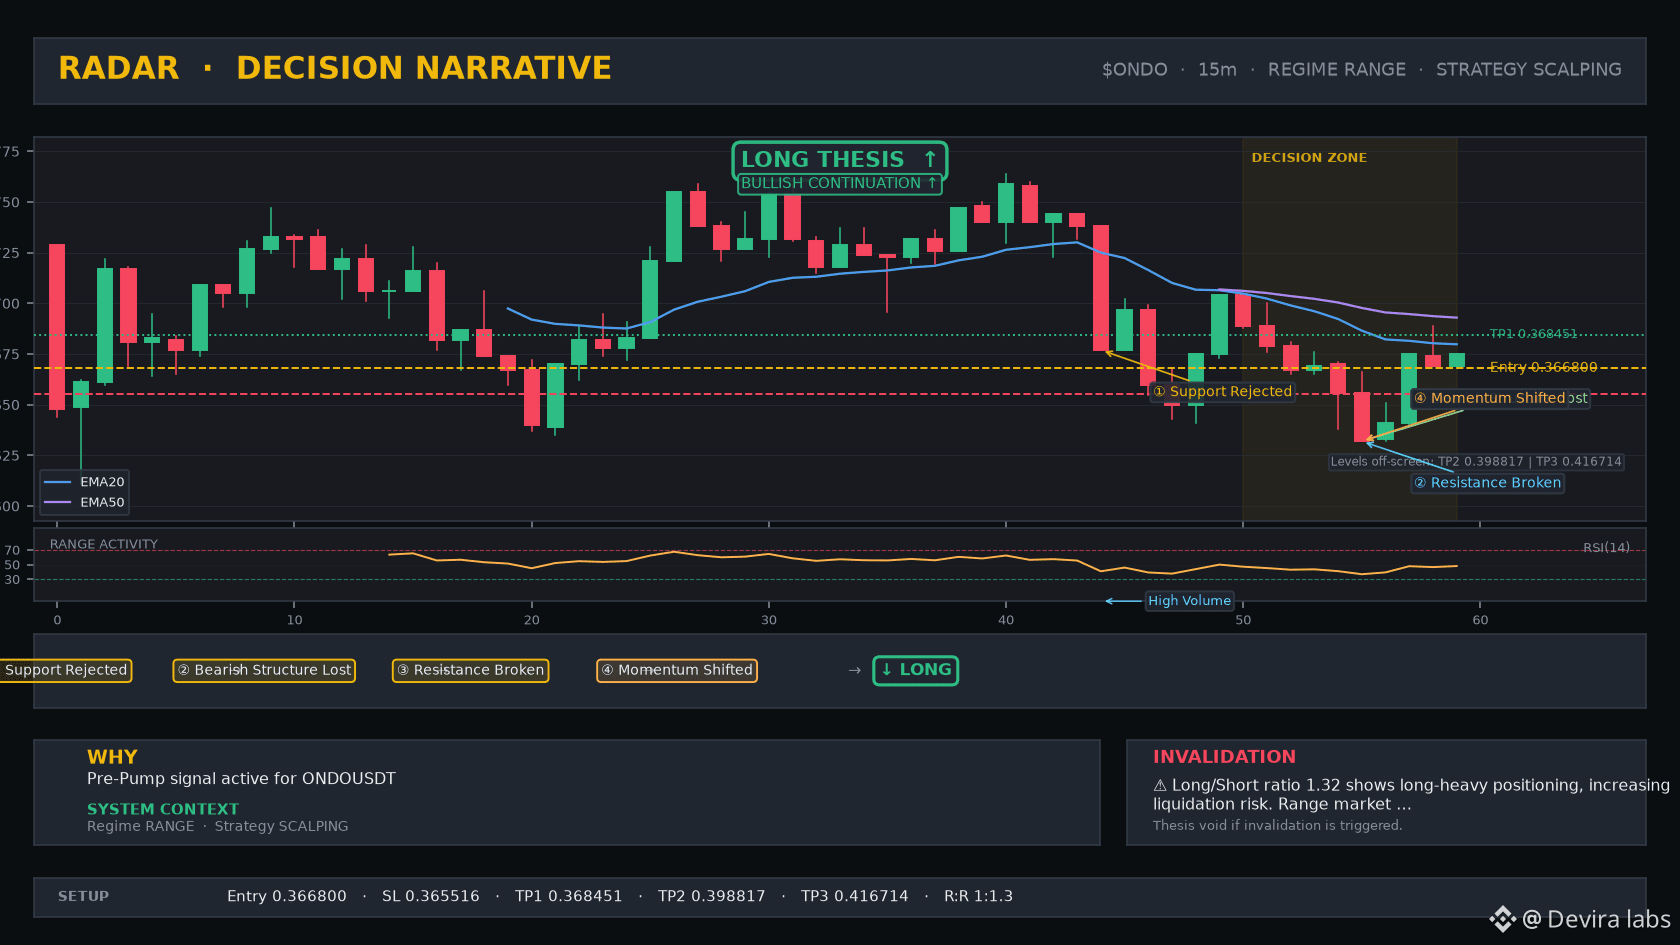Click x-axis tick label 20
Screen dimensions: 1680x945
tap(531, 620)
